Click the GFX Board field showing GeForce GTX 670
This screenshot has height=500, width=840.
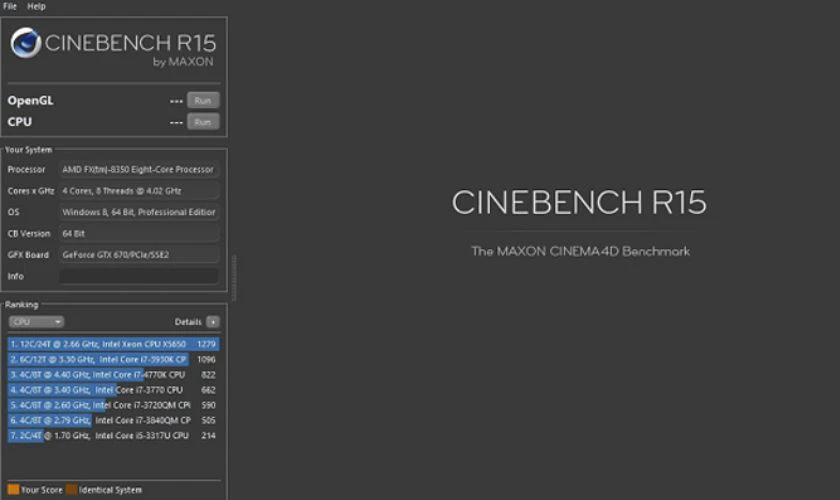pos(138,255)
